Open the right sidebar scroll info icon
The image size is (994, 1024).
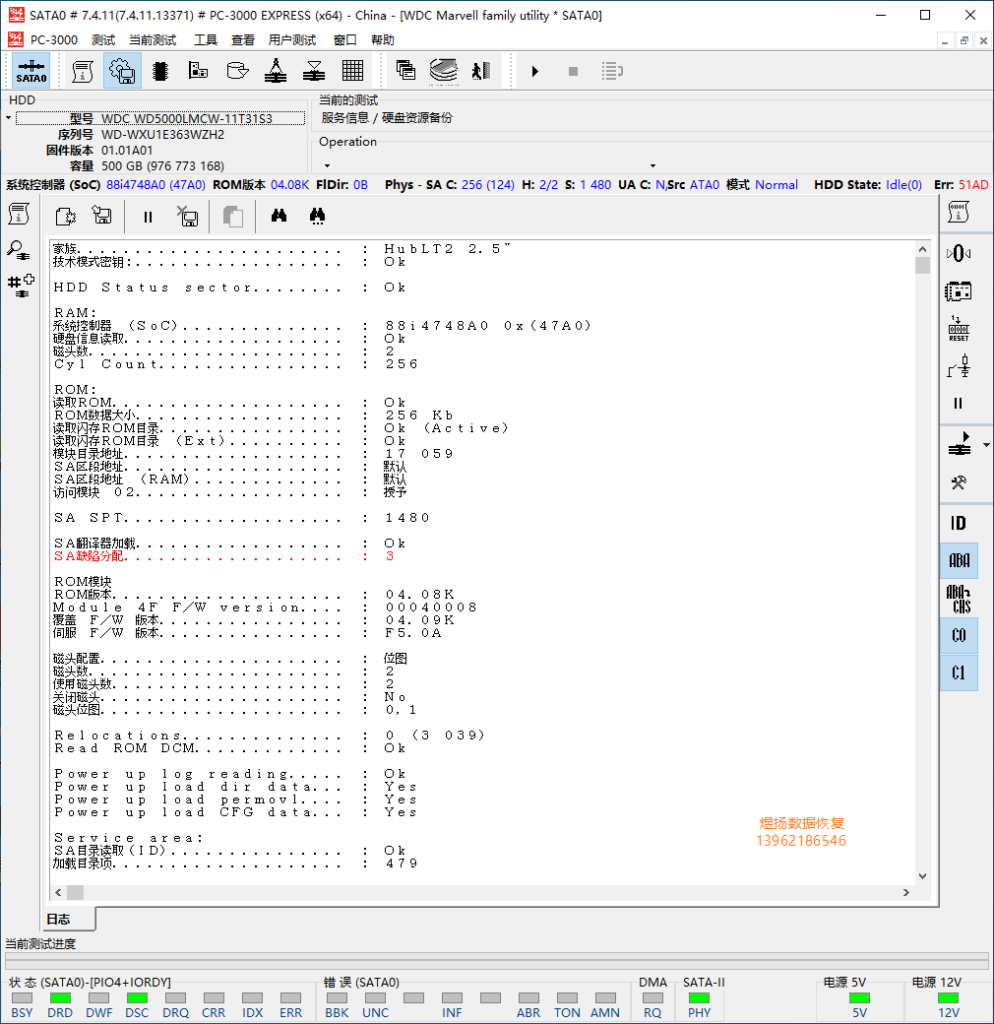point(958,213)
